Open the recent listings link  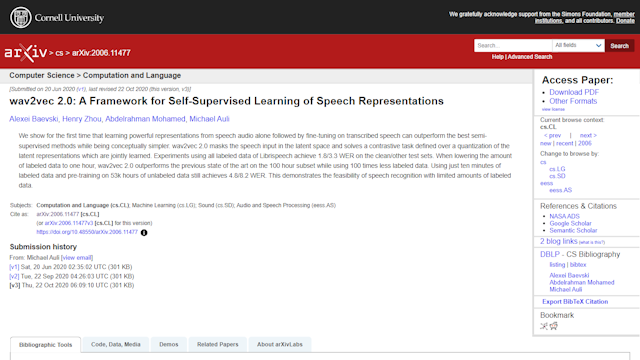pos(564,143)
